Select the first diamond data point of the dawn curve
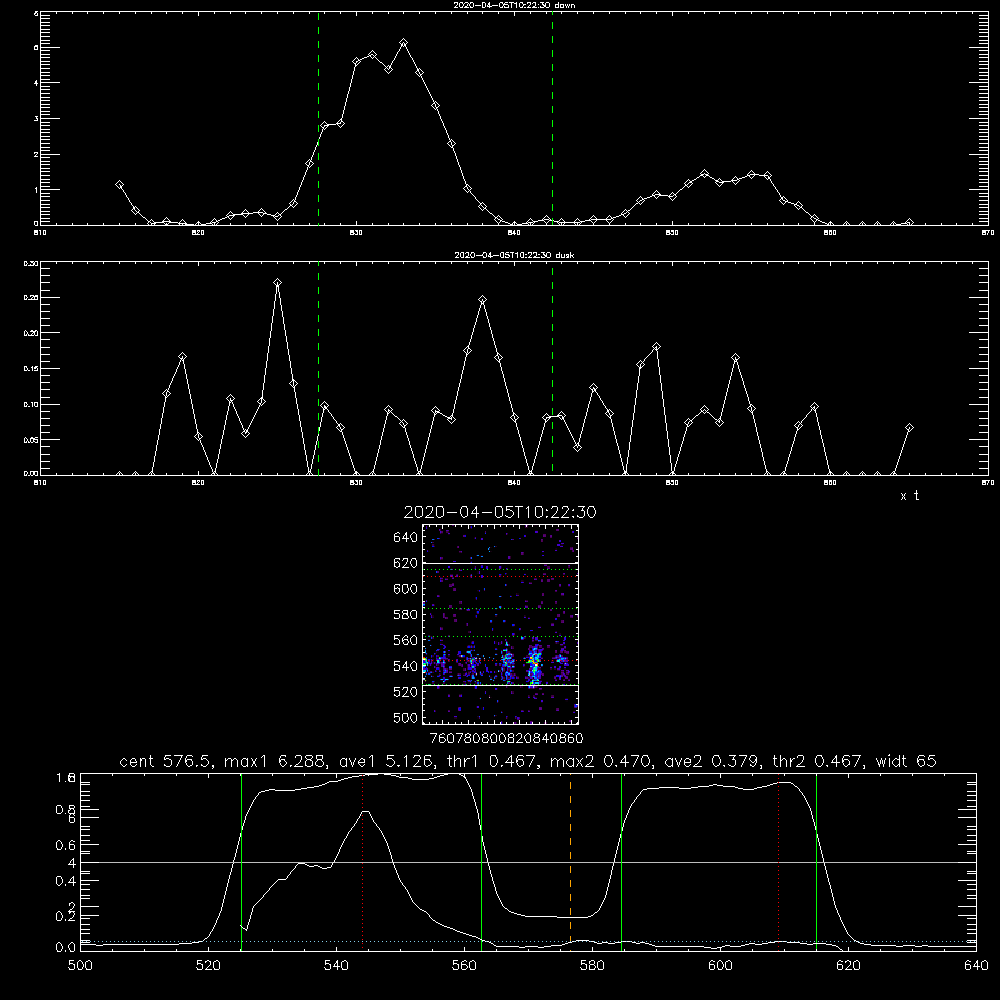Screen dimensions: 1000x1000 (119, 184)
